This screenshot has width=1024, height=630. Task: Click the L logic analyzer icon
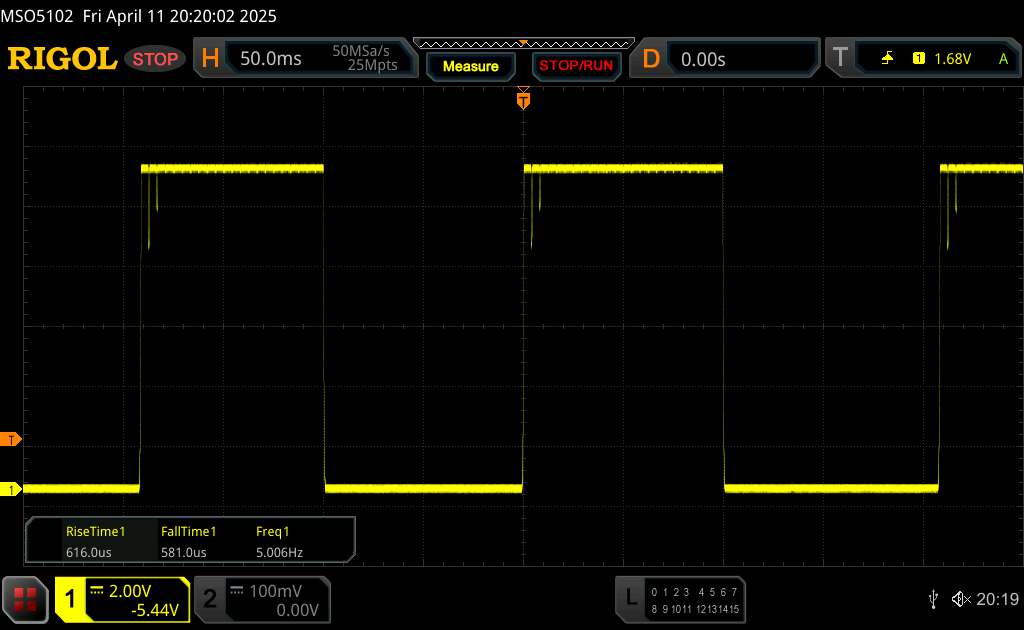pyautogui.click(x=630, y=598)
